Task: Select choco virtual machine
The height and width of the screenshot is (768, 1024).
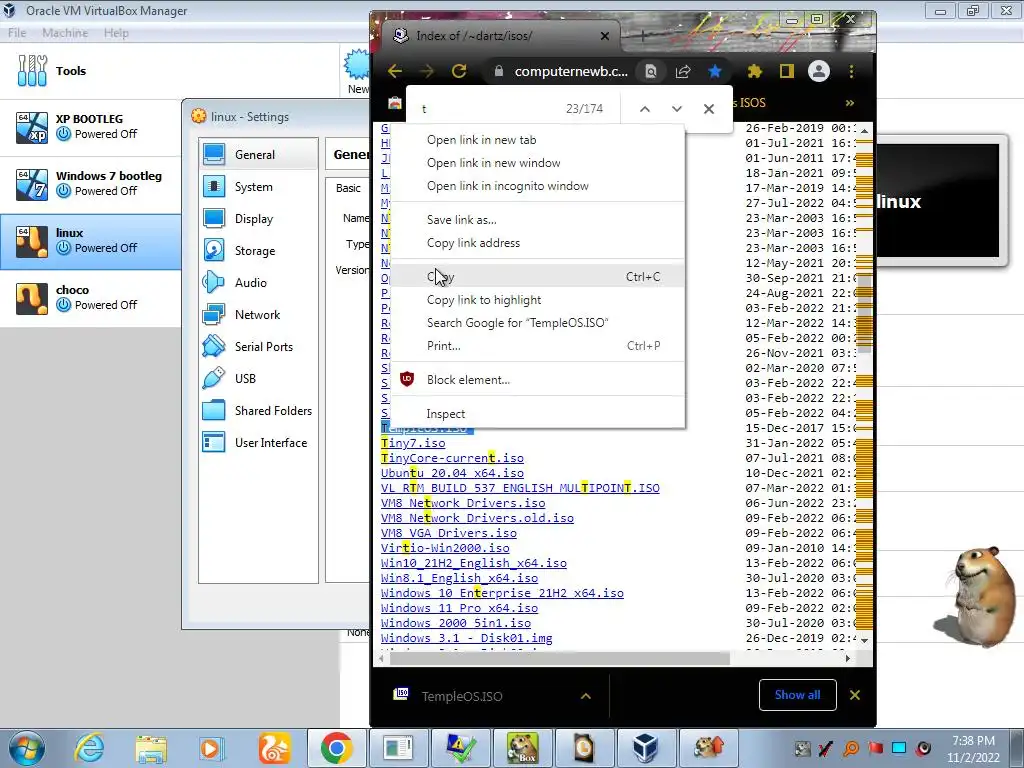Action: pos(91,298)
